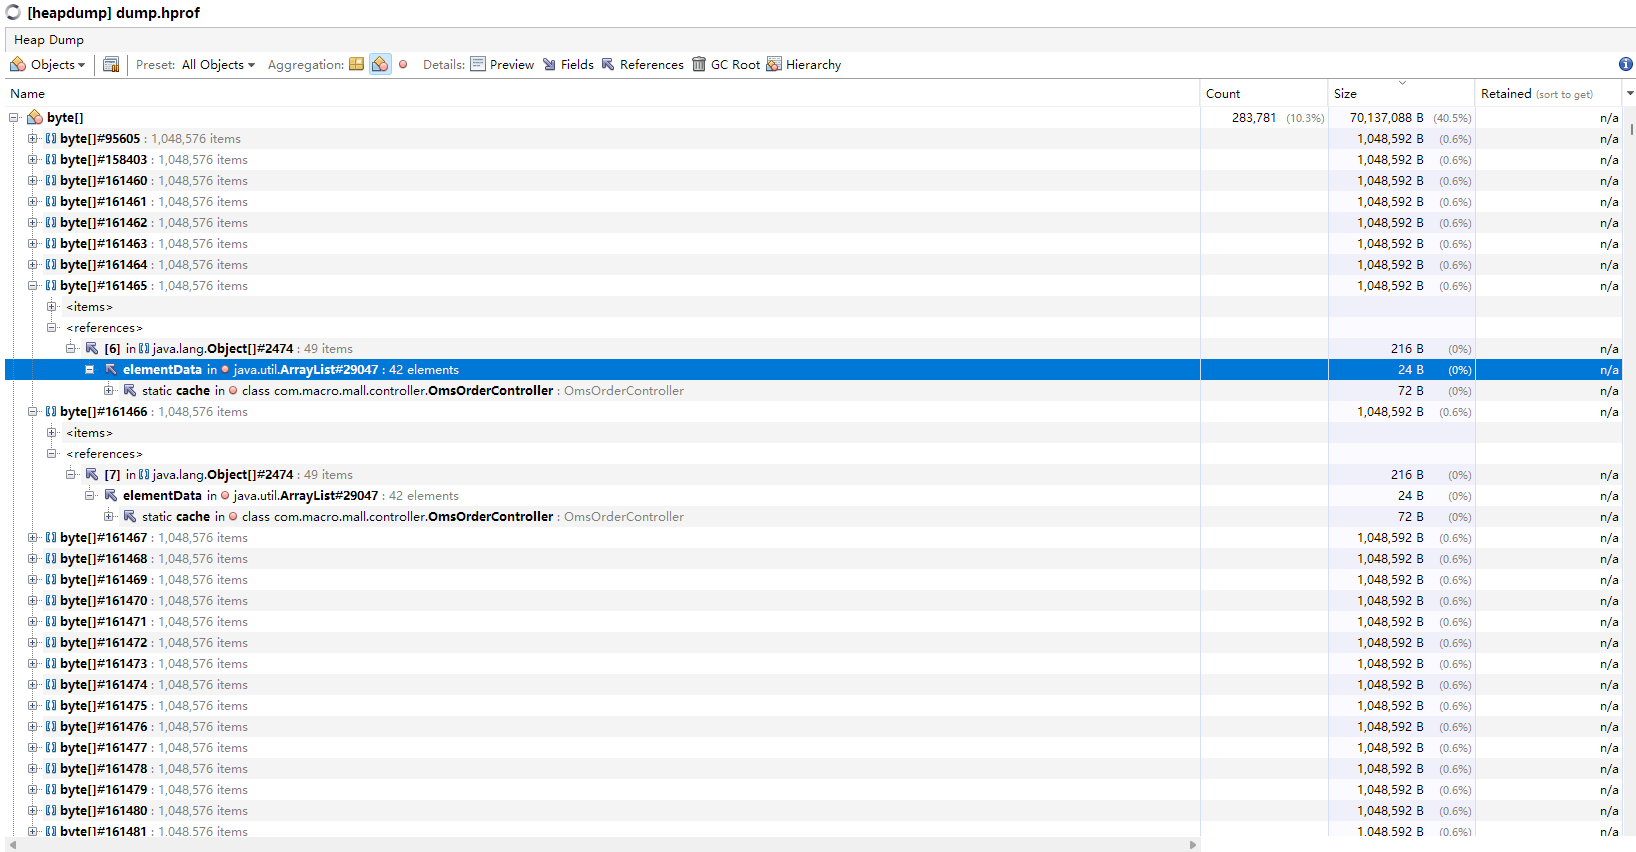Viewport: 1636px width, 852px height.
Task: Collapse the root byte[] class node
Action: click(14, 117)
